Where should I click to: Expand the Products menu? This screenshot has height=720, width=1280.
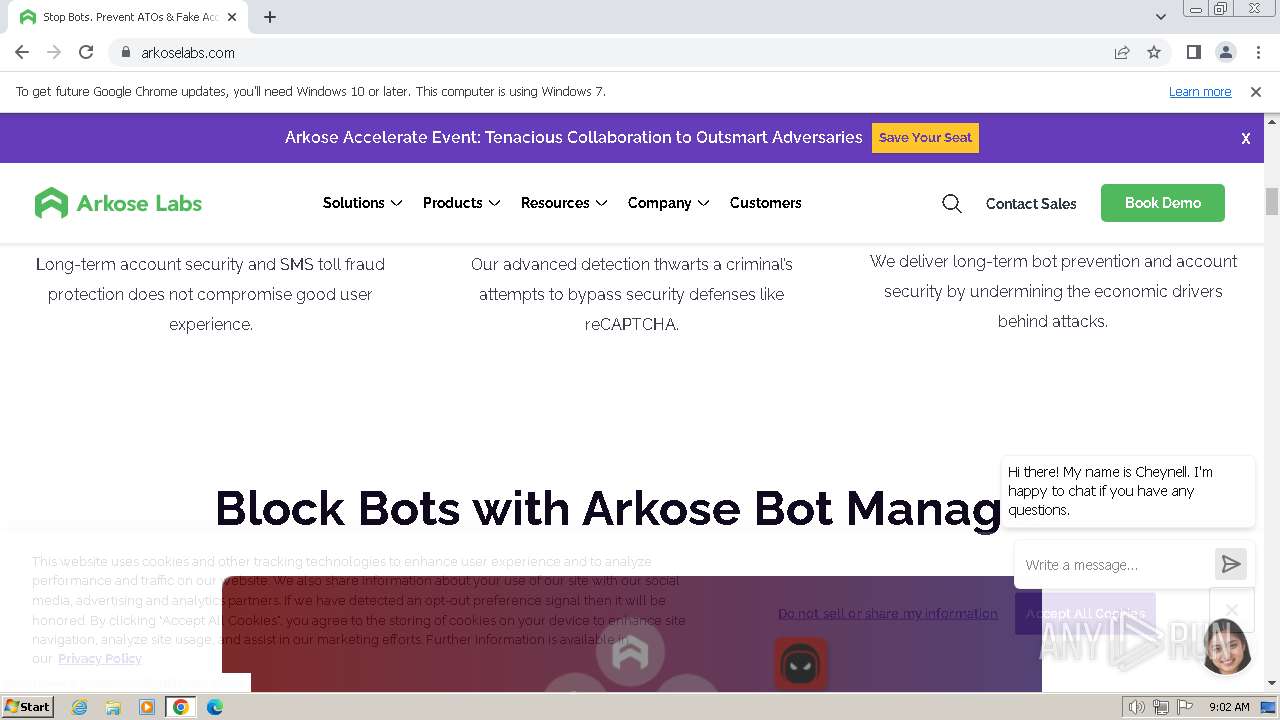click(461, 203)
